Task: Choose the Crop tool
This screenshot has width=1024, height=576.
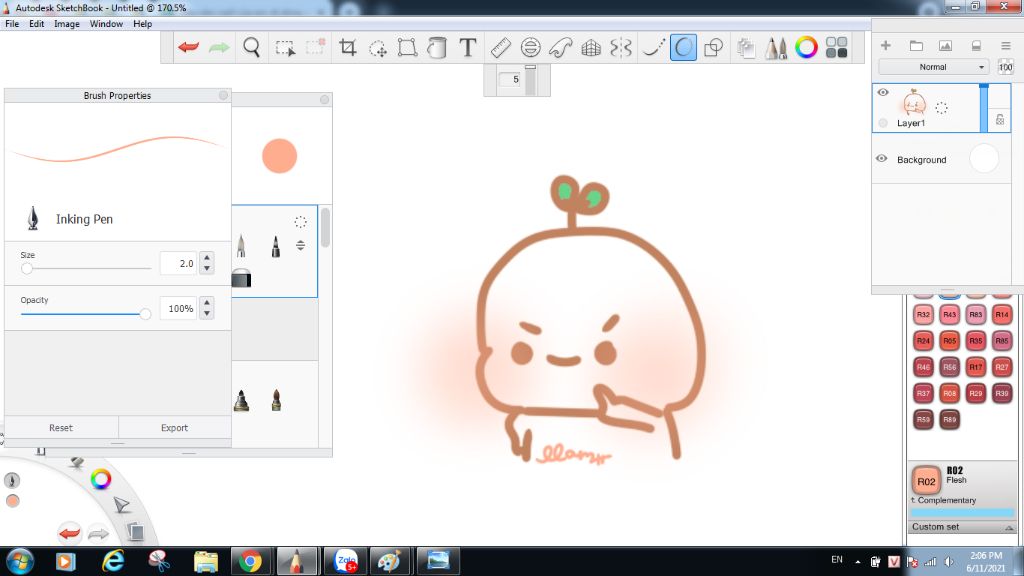Action: point(347,47)
